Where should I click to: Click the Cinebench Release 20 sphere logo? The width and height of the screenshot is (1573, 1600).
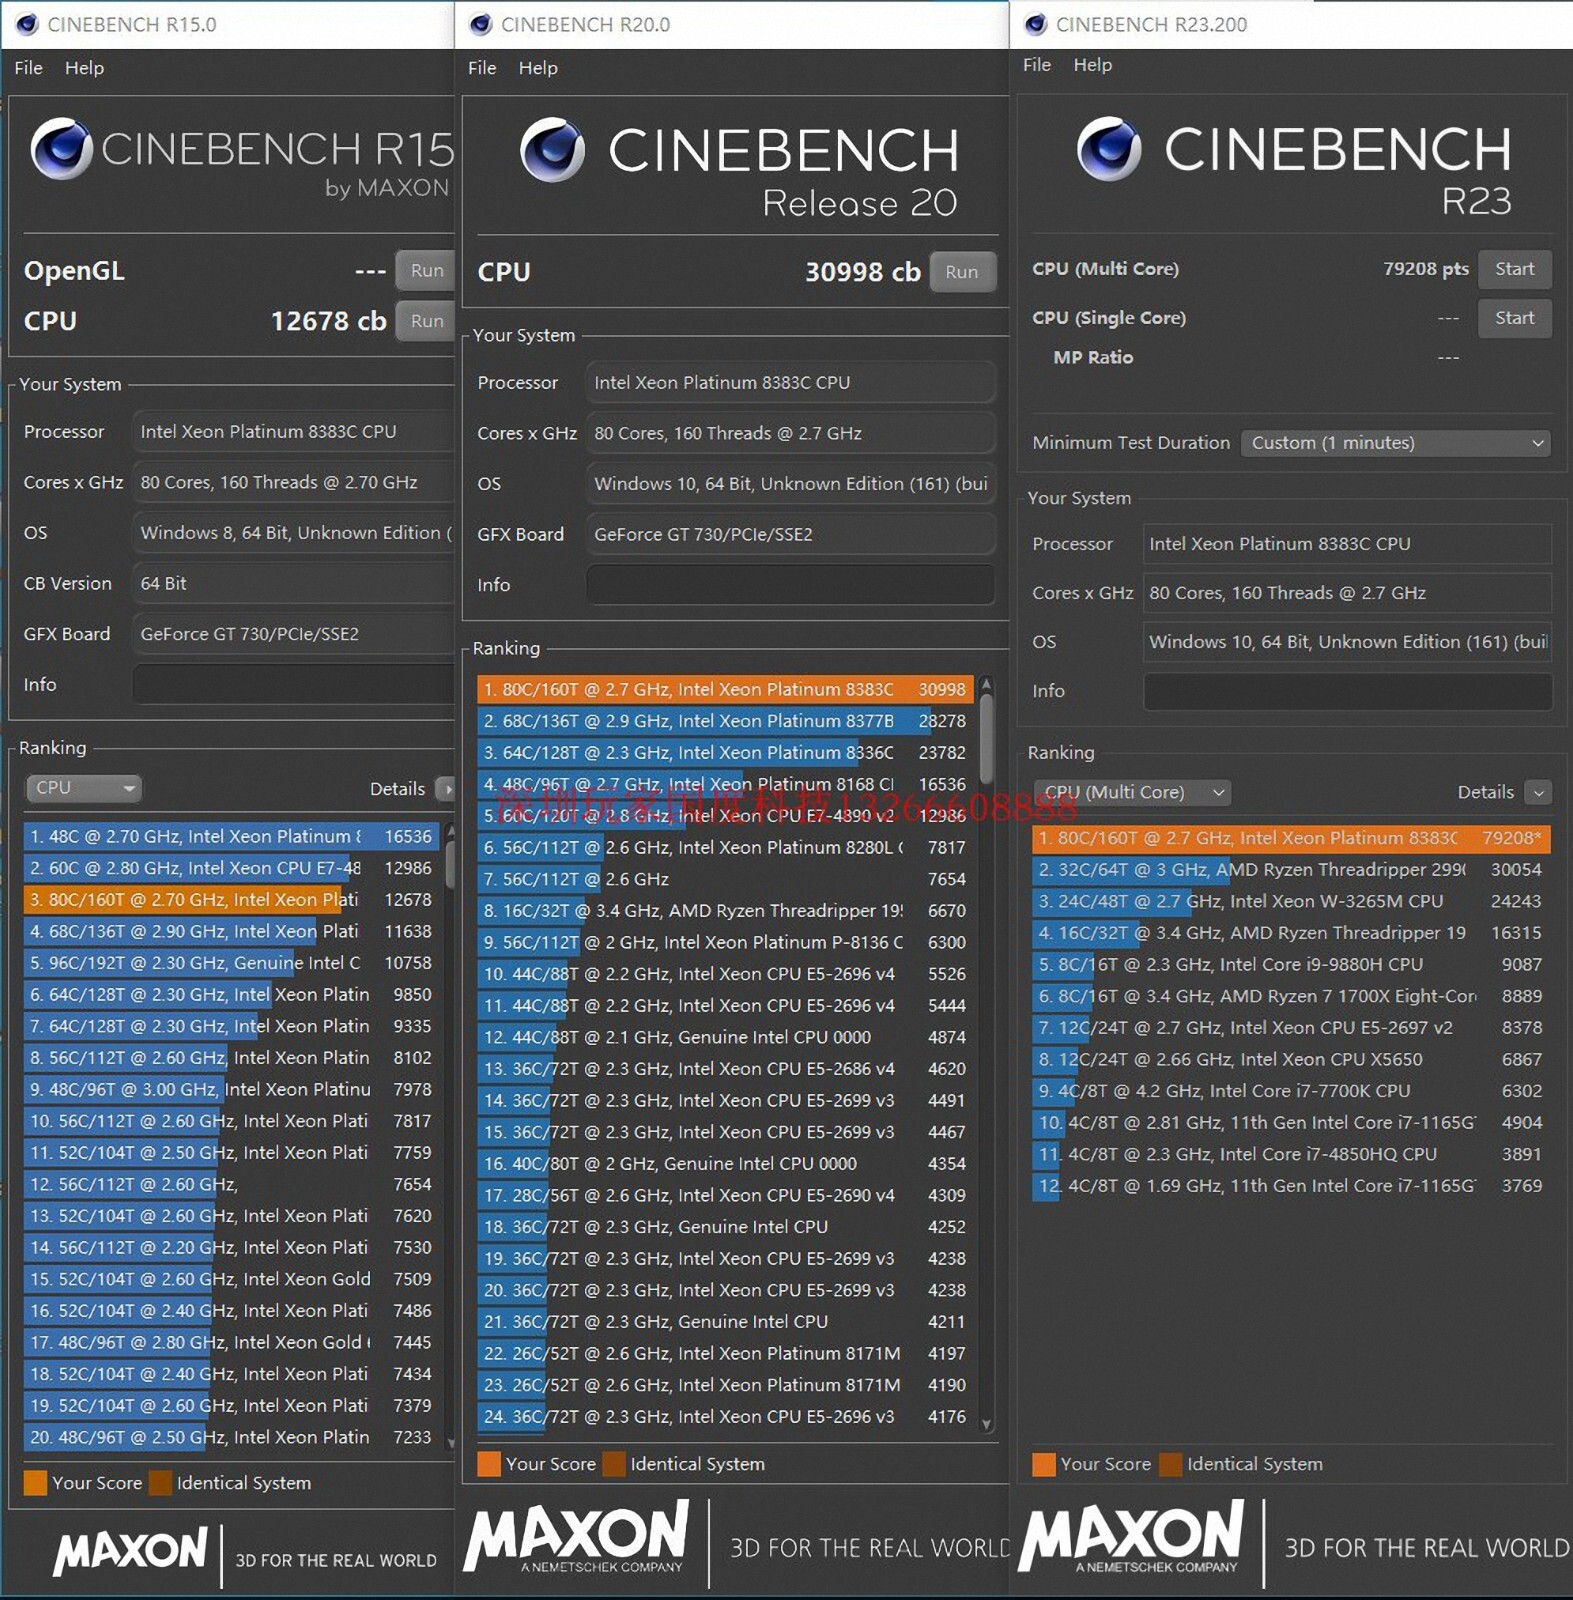(552, 150)
